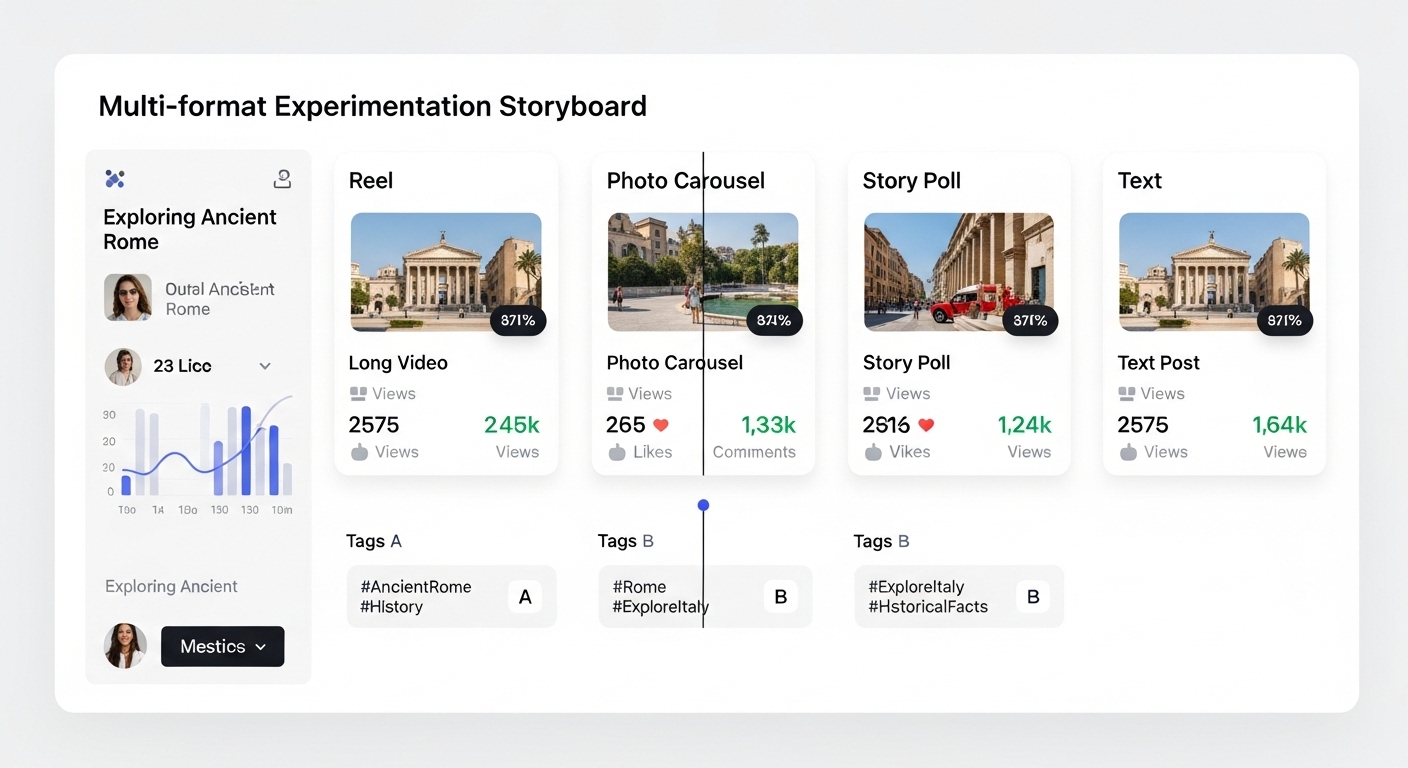Expand the 23 Licc dropdown chevron
The height and width of the screenshot is (768, 1408).
click(265, 366)
